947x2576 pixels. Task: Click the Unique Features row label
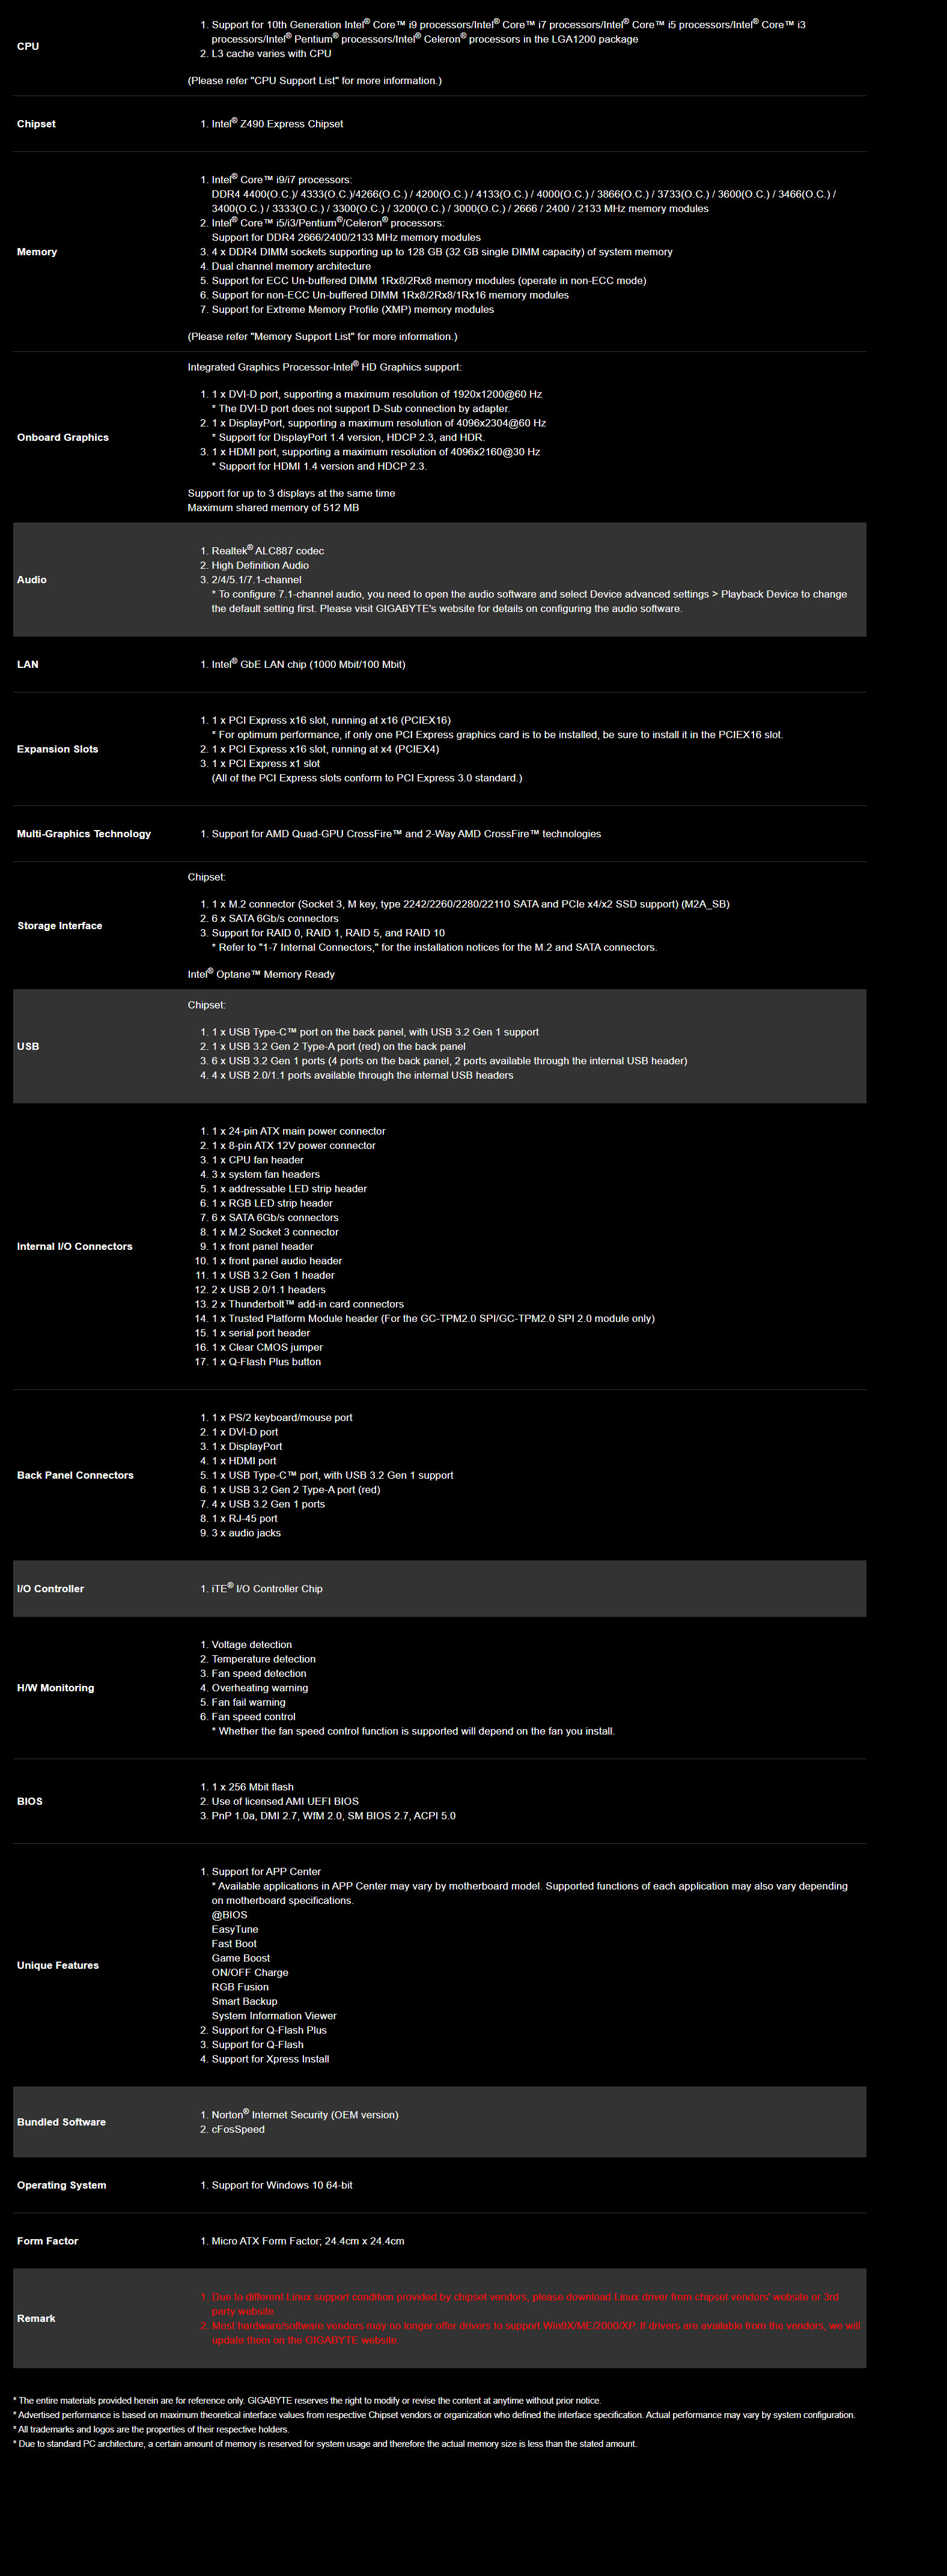[x=58, y=1965]
